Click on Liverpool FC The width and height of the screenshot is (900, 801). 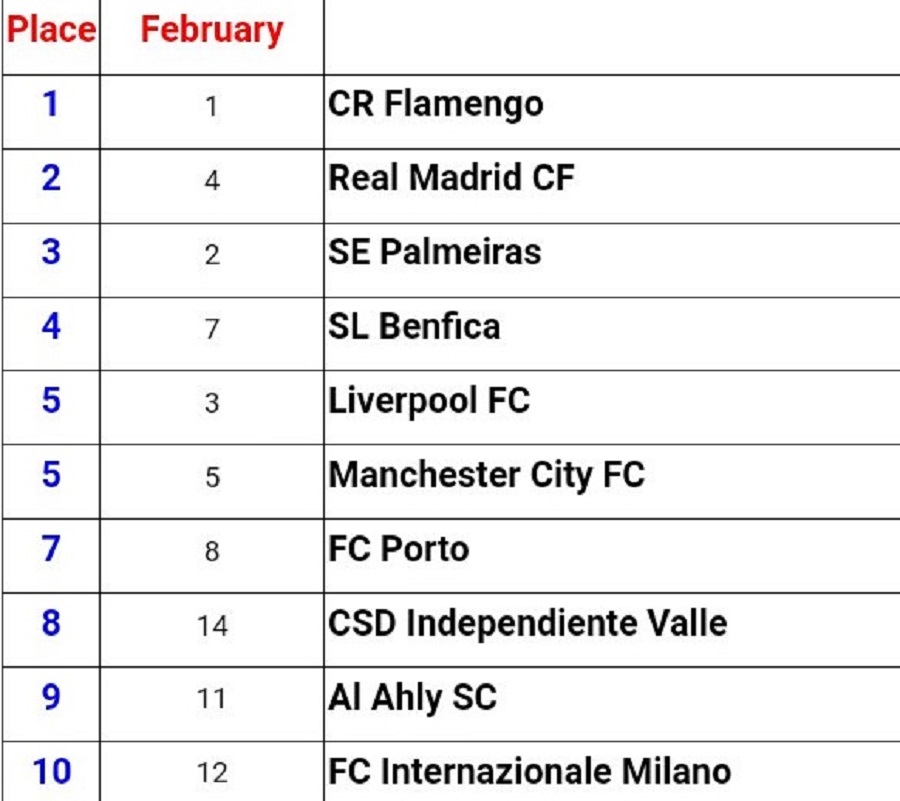(x=429, y=400)
